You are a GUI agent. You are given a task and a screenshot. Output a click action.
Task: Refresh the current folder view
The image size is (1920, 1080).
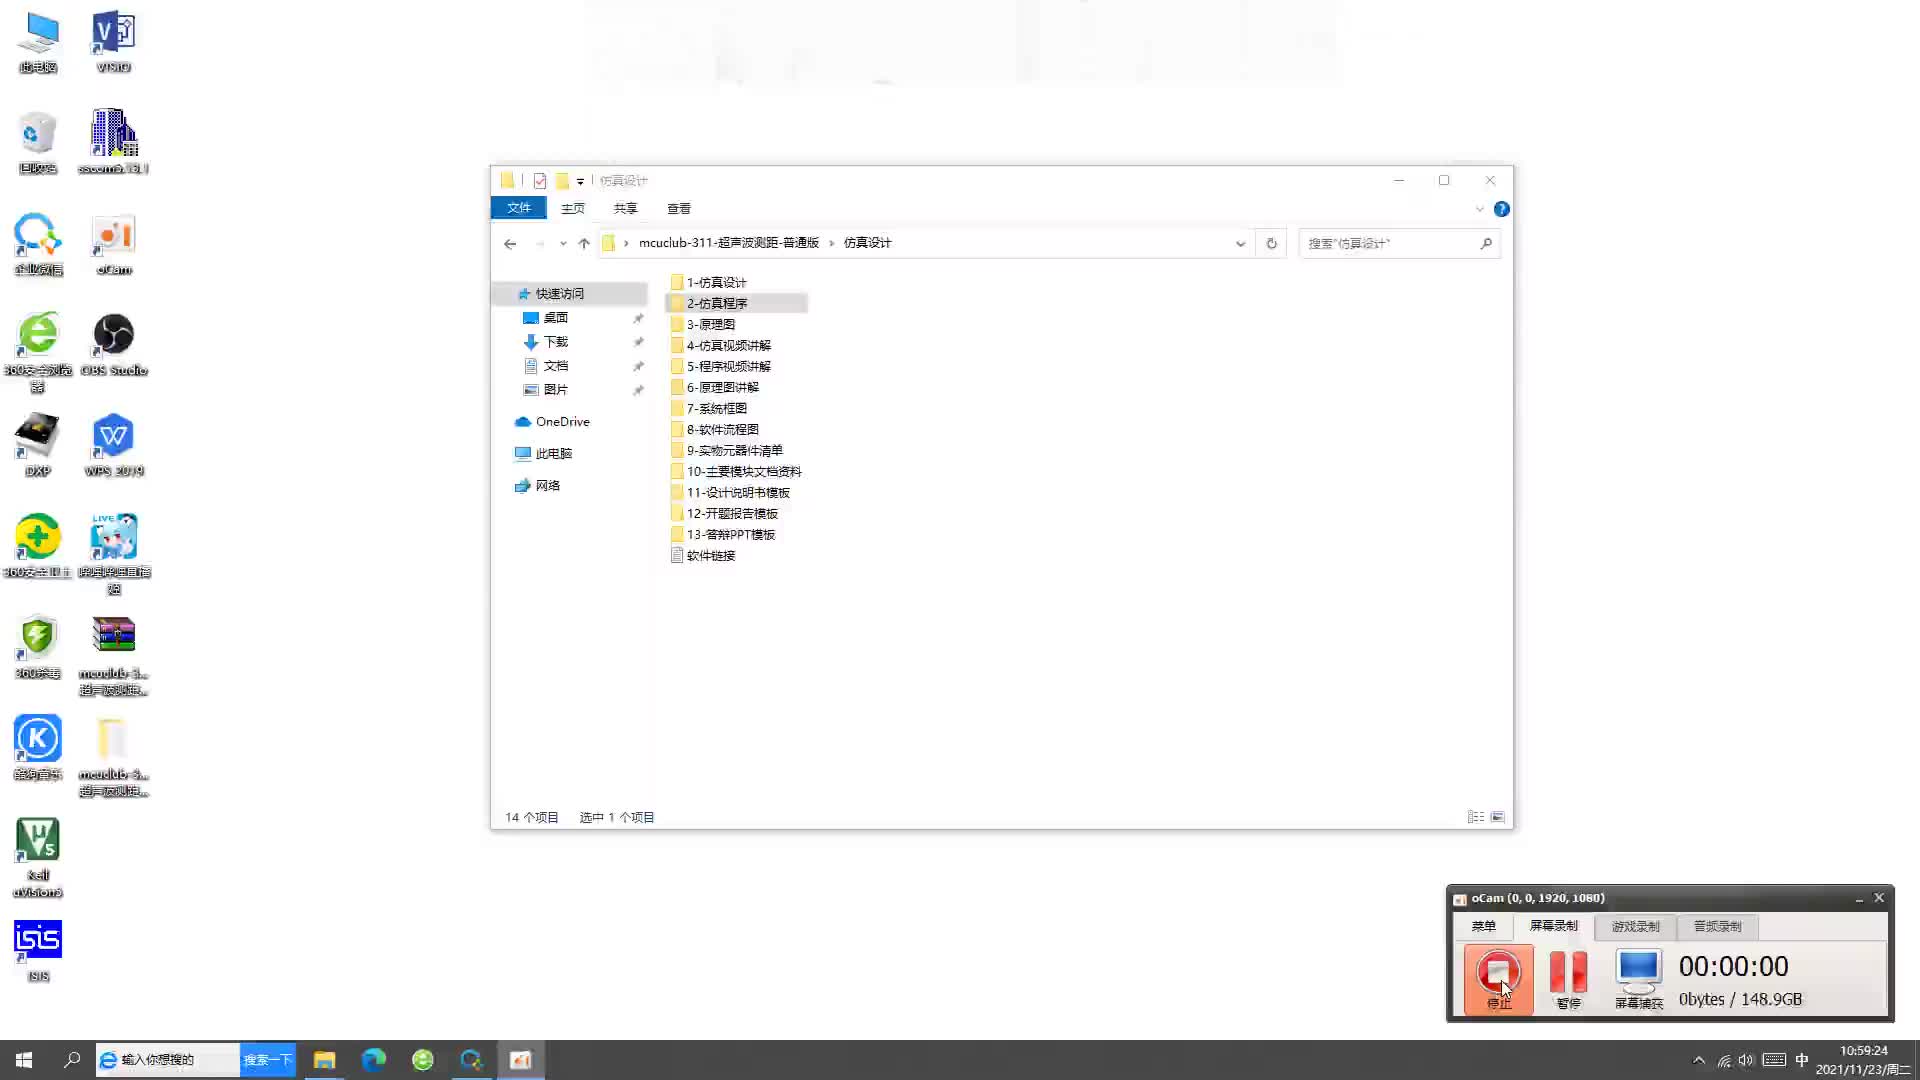pos(1271,243)
